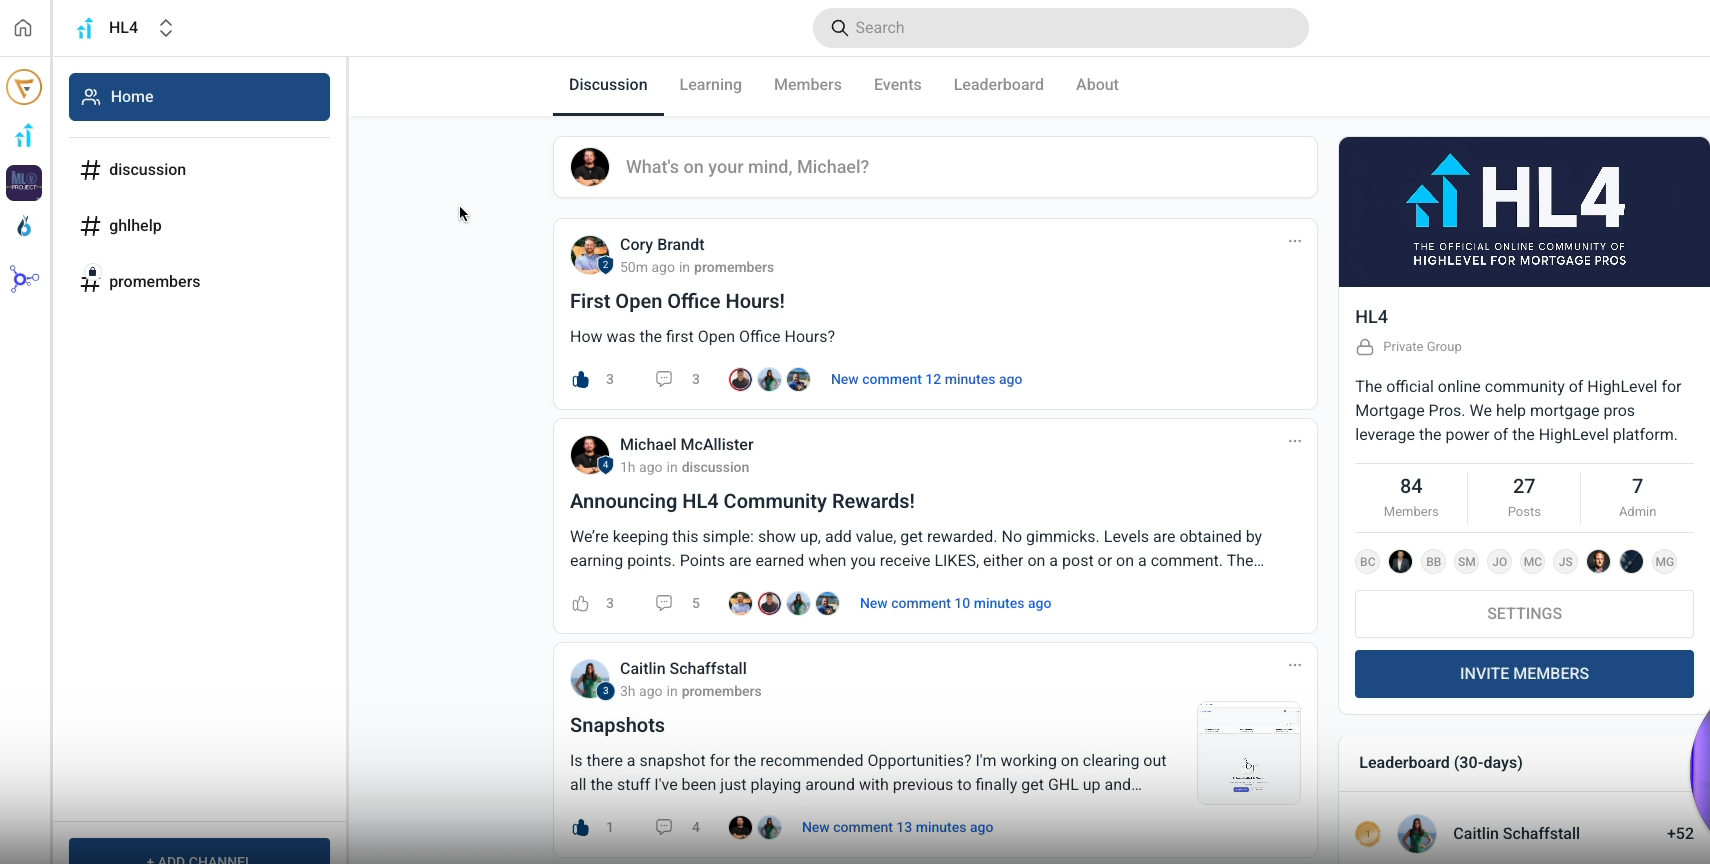Open the Snapshots post image thumbnail
This screenshot has width=1710, height=864.
pos(1249,753)
